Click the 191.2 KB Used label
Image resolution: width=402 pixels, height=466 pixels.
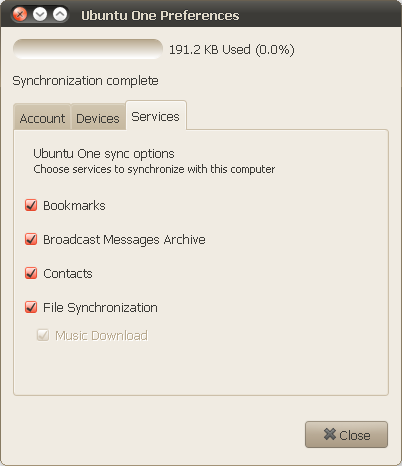(x=232, y=50)
